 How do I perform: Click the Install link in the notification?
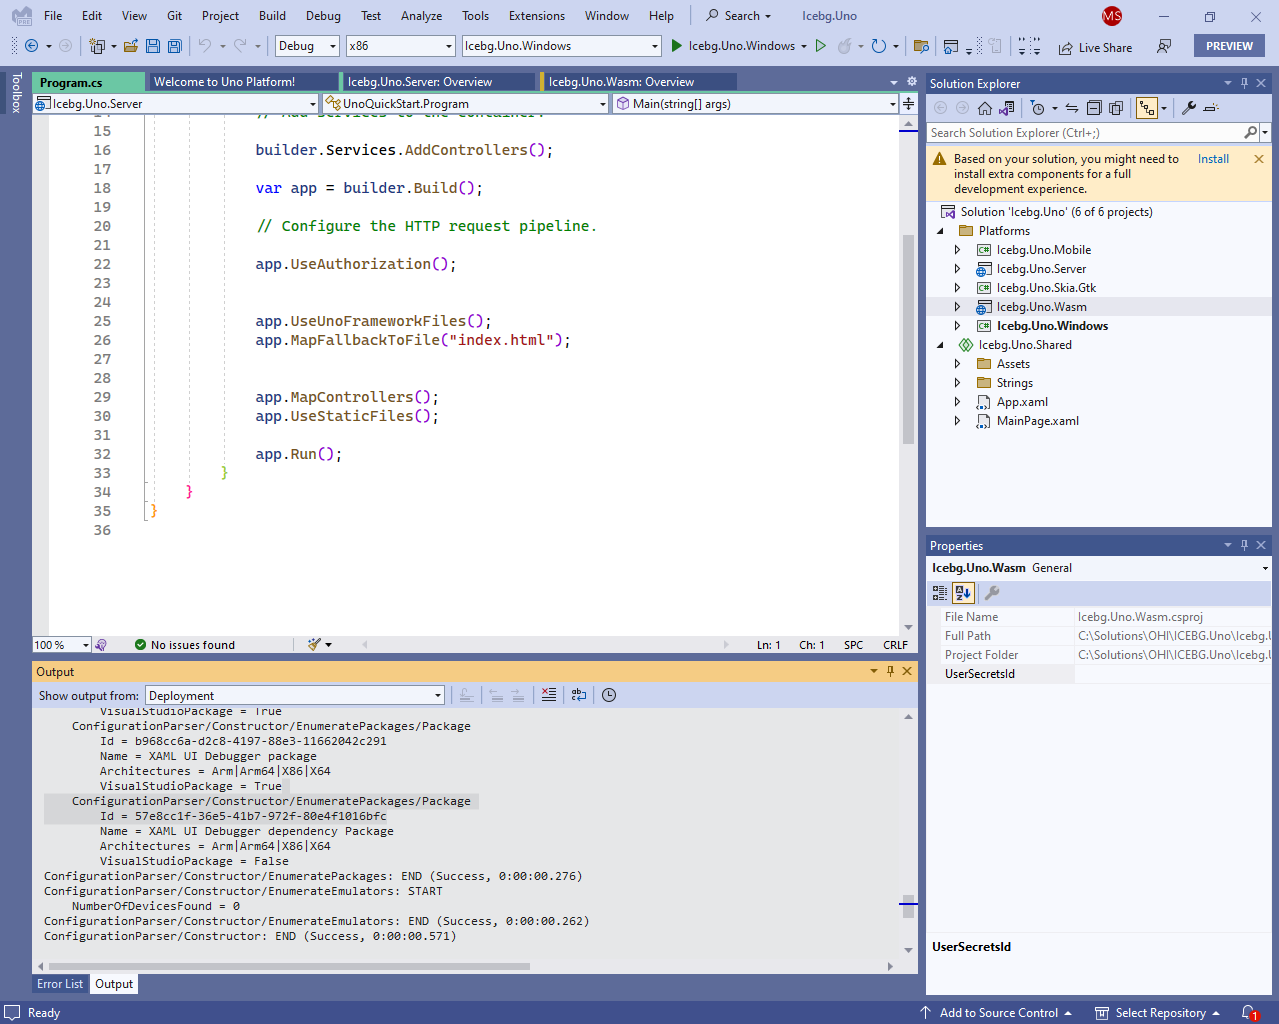(x=1213, y=159)
